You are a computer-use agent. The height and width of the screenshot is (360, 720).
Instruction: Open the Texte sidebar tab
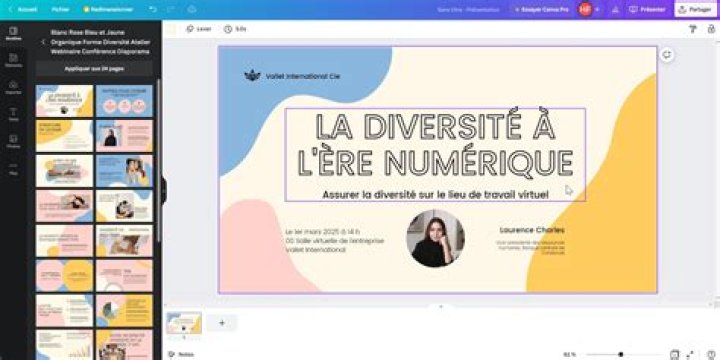click(13, 114)
